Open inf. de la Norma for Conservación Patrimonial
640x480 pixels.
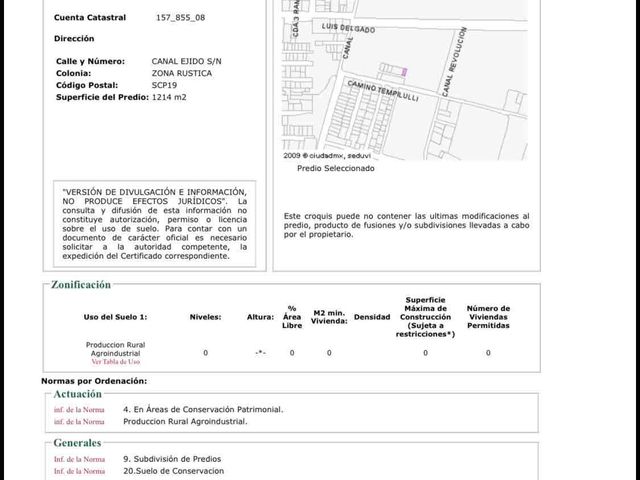pos(79,409)
